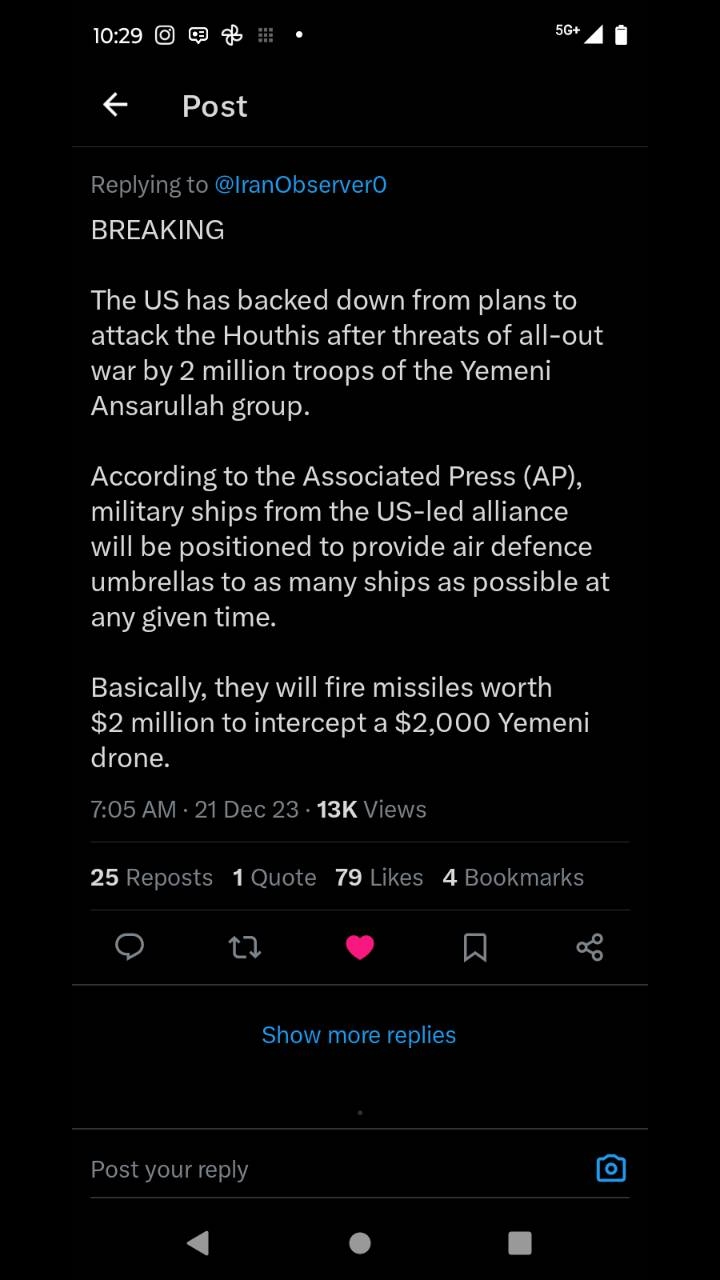Tap the Instagram notification icon in status bar
This screenshot has width=720, height=1280.
pos(165,35)
